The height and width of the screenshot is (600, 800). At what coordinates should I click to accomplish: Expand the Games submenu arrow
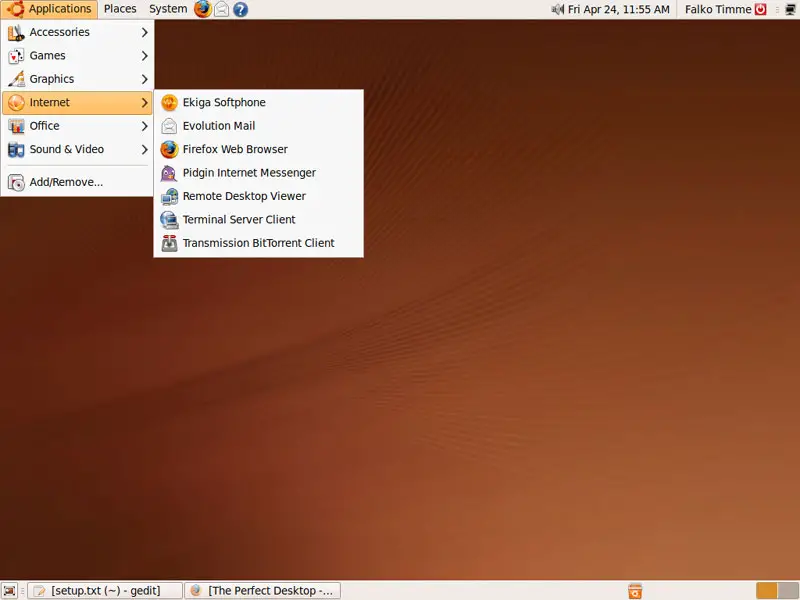pos(144,56)
